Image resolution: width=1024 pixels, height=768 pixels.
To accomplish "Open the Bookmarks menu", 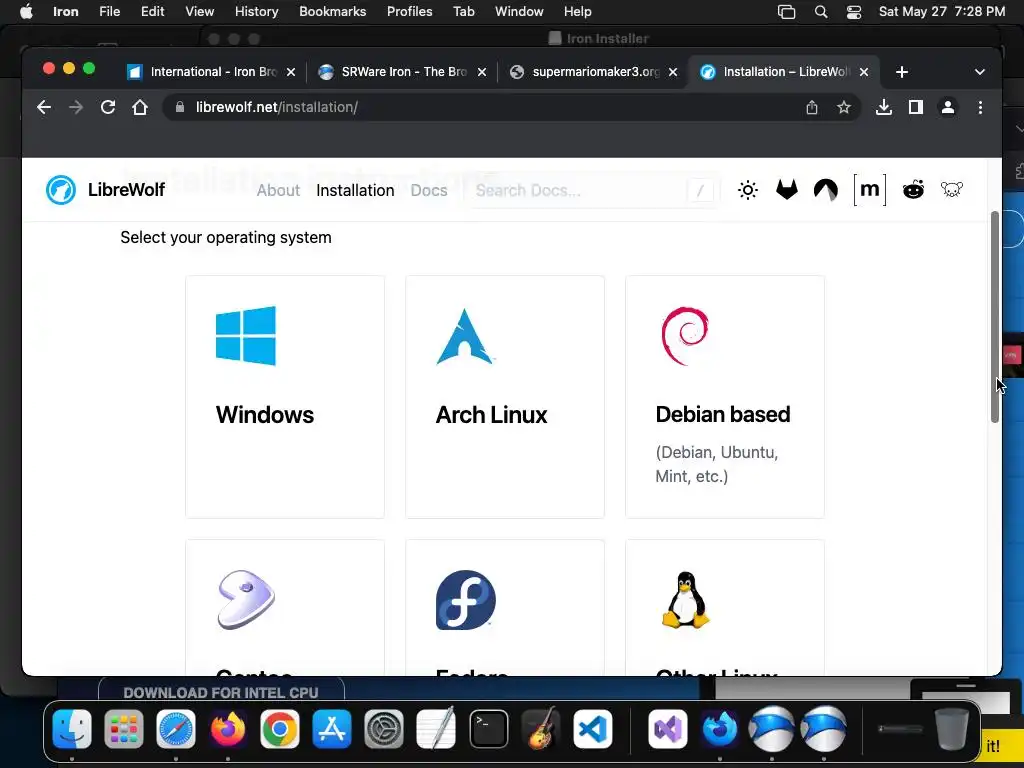I will [332, 11].
